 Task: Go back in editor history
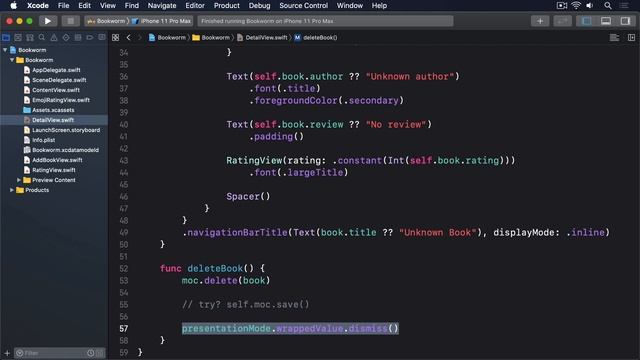[x=129, y=38]
